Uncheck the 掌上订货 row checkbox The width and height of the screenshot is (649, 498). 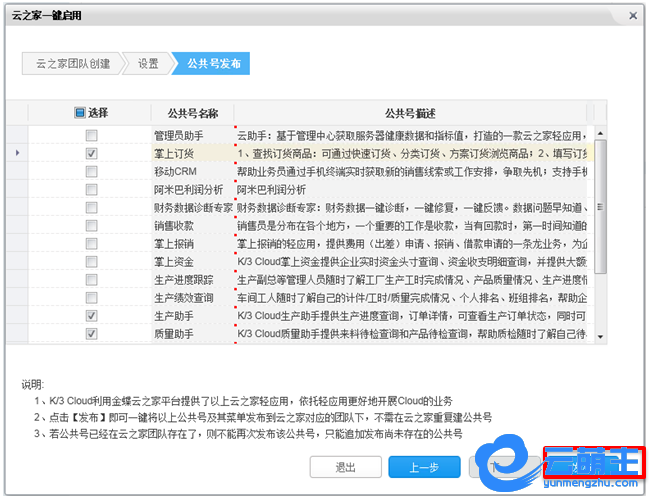click(x=91, y=153)
